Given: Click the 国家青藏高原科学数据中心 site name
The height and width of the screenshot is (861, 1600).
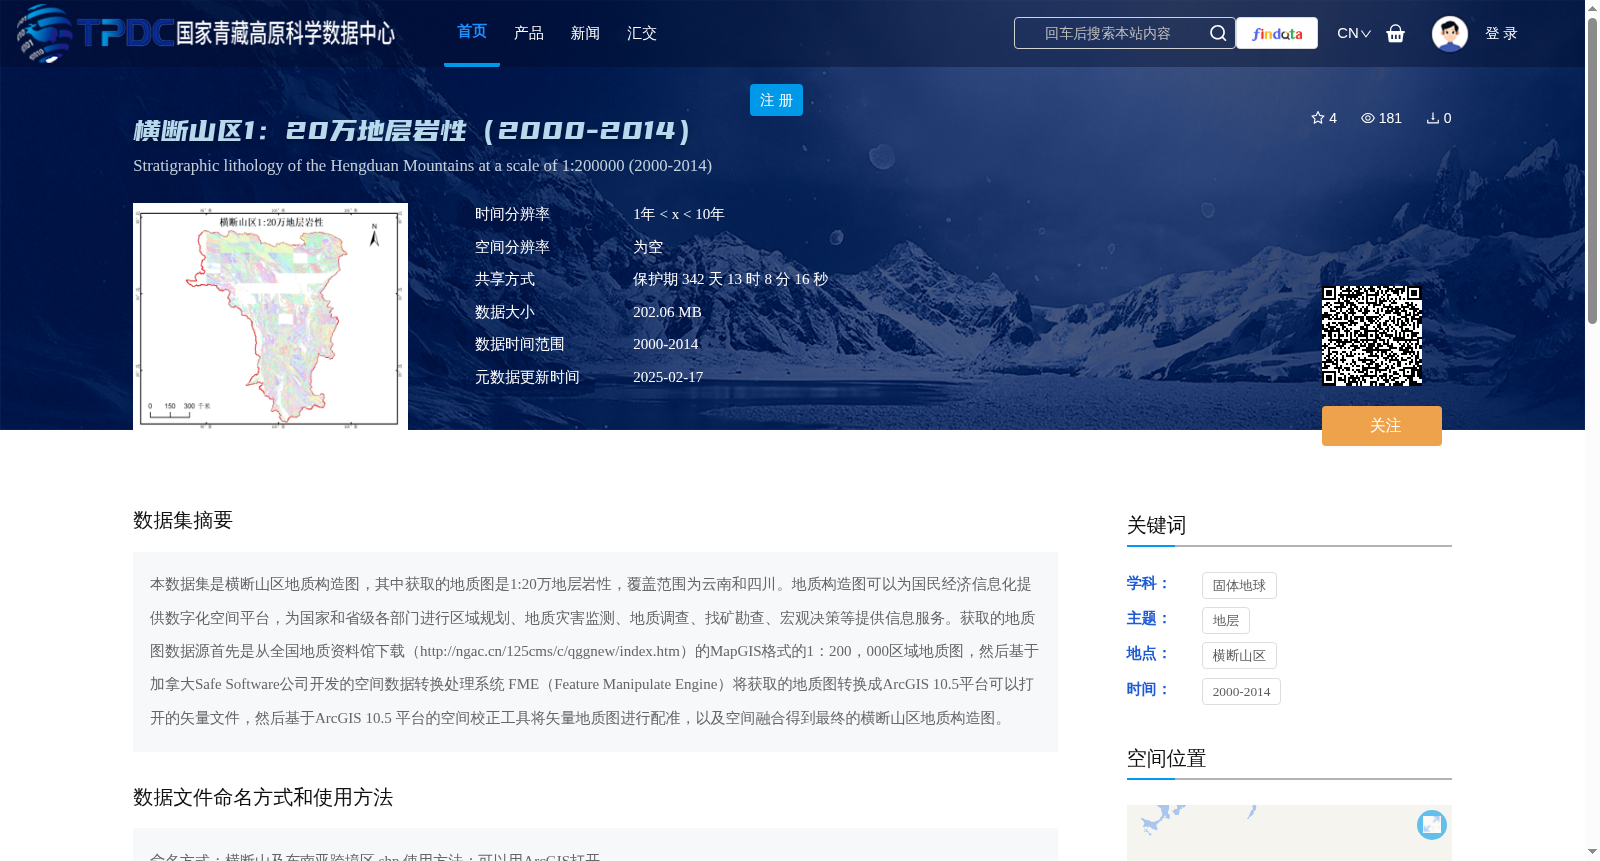Looking at the screenshot, I should (285, 33).
